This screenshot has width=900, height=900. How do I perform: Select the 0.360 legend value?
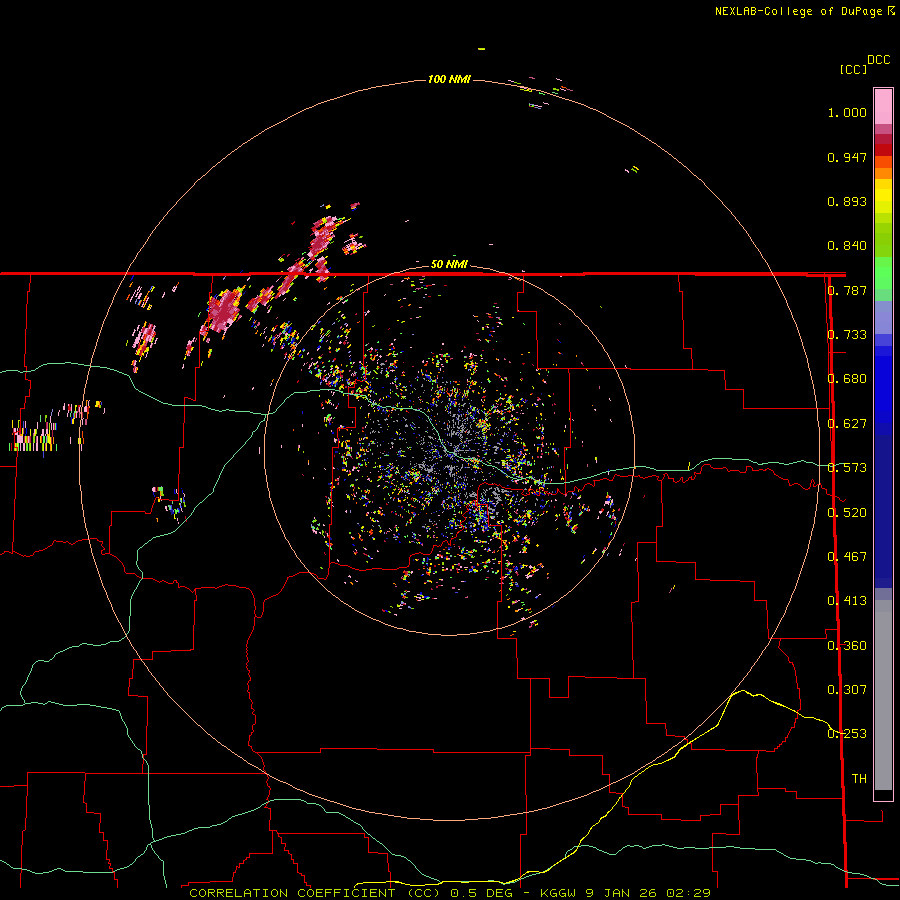pyautogui.click(x=847, y=646)
